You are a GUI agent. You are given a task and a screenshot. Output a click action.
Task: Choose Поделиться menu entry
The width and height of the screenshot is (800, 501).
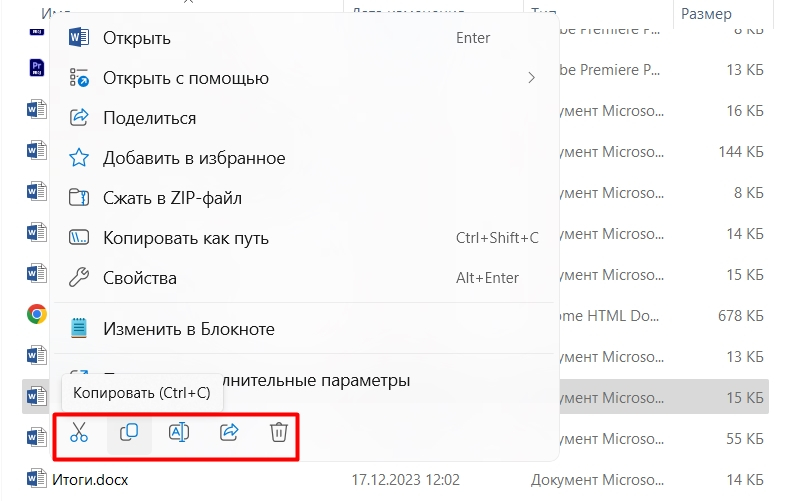(149, 118)
